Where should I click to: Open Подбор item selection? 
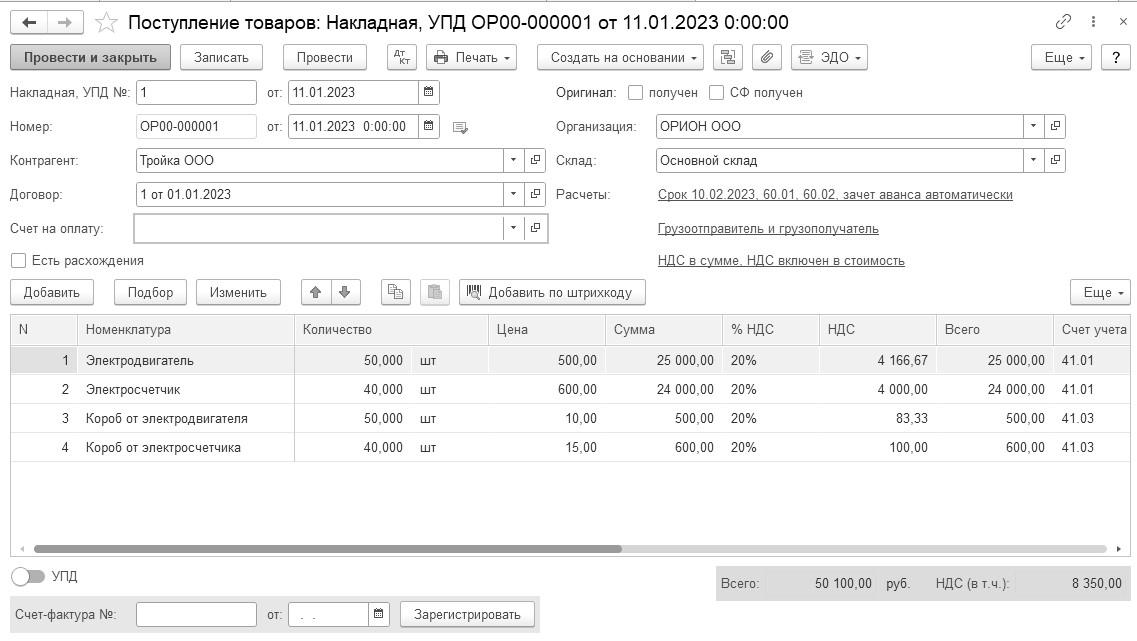point(150,292)
